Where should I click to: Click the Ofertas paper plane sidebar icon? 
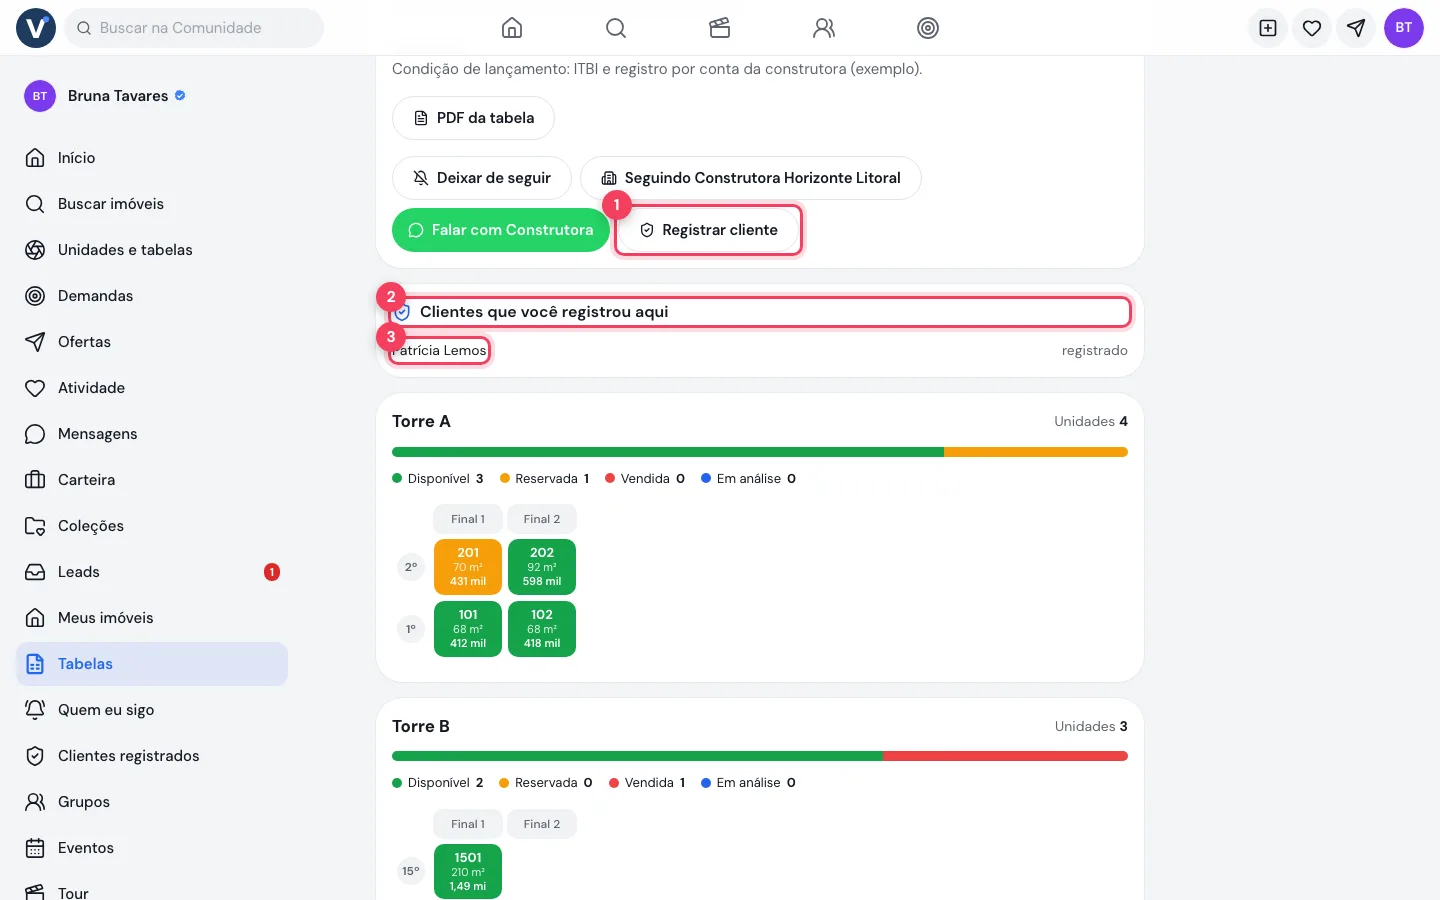[x=35, y=342]
